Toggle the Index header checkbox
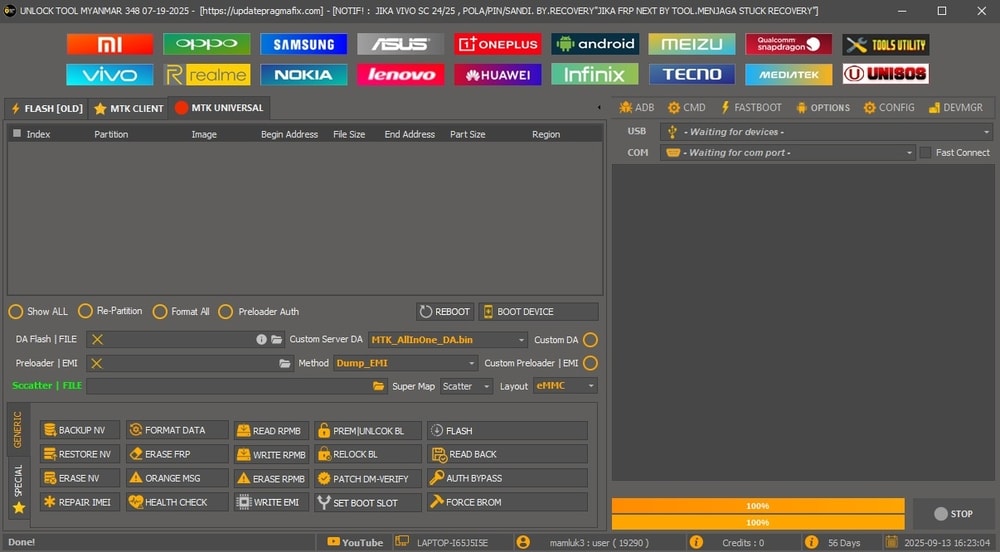Image resolution: width=1000 pixels, height=552 pixels. (x=17, y=134)
